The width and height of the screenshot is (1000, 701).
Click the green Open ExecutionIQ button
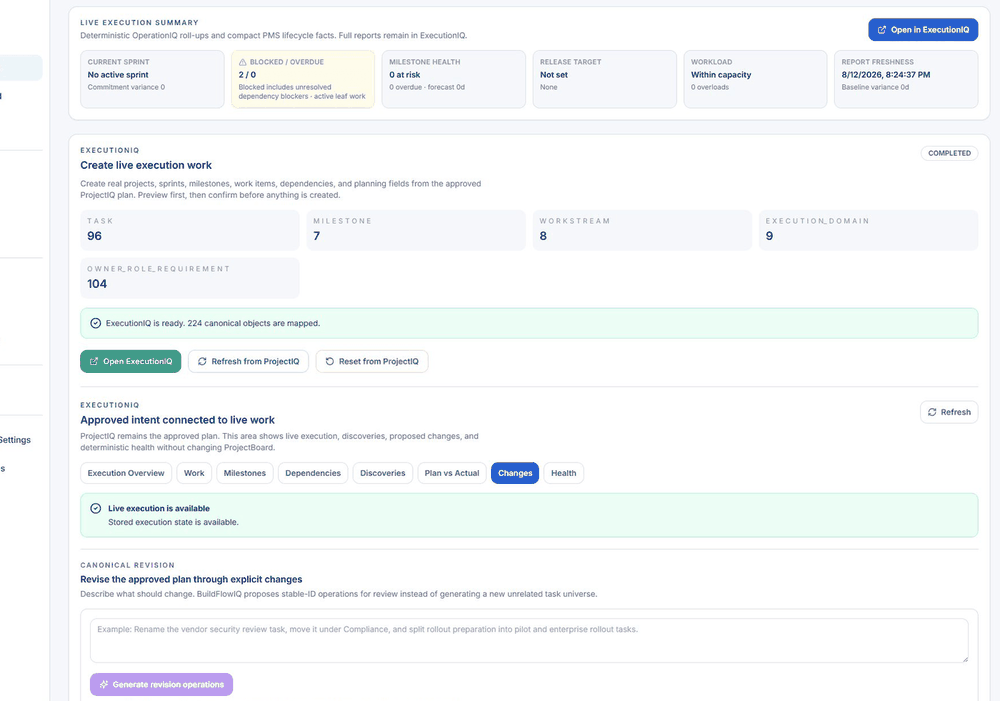(x=131, y=362)
